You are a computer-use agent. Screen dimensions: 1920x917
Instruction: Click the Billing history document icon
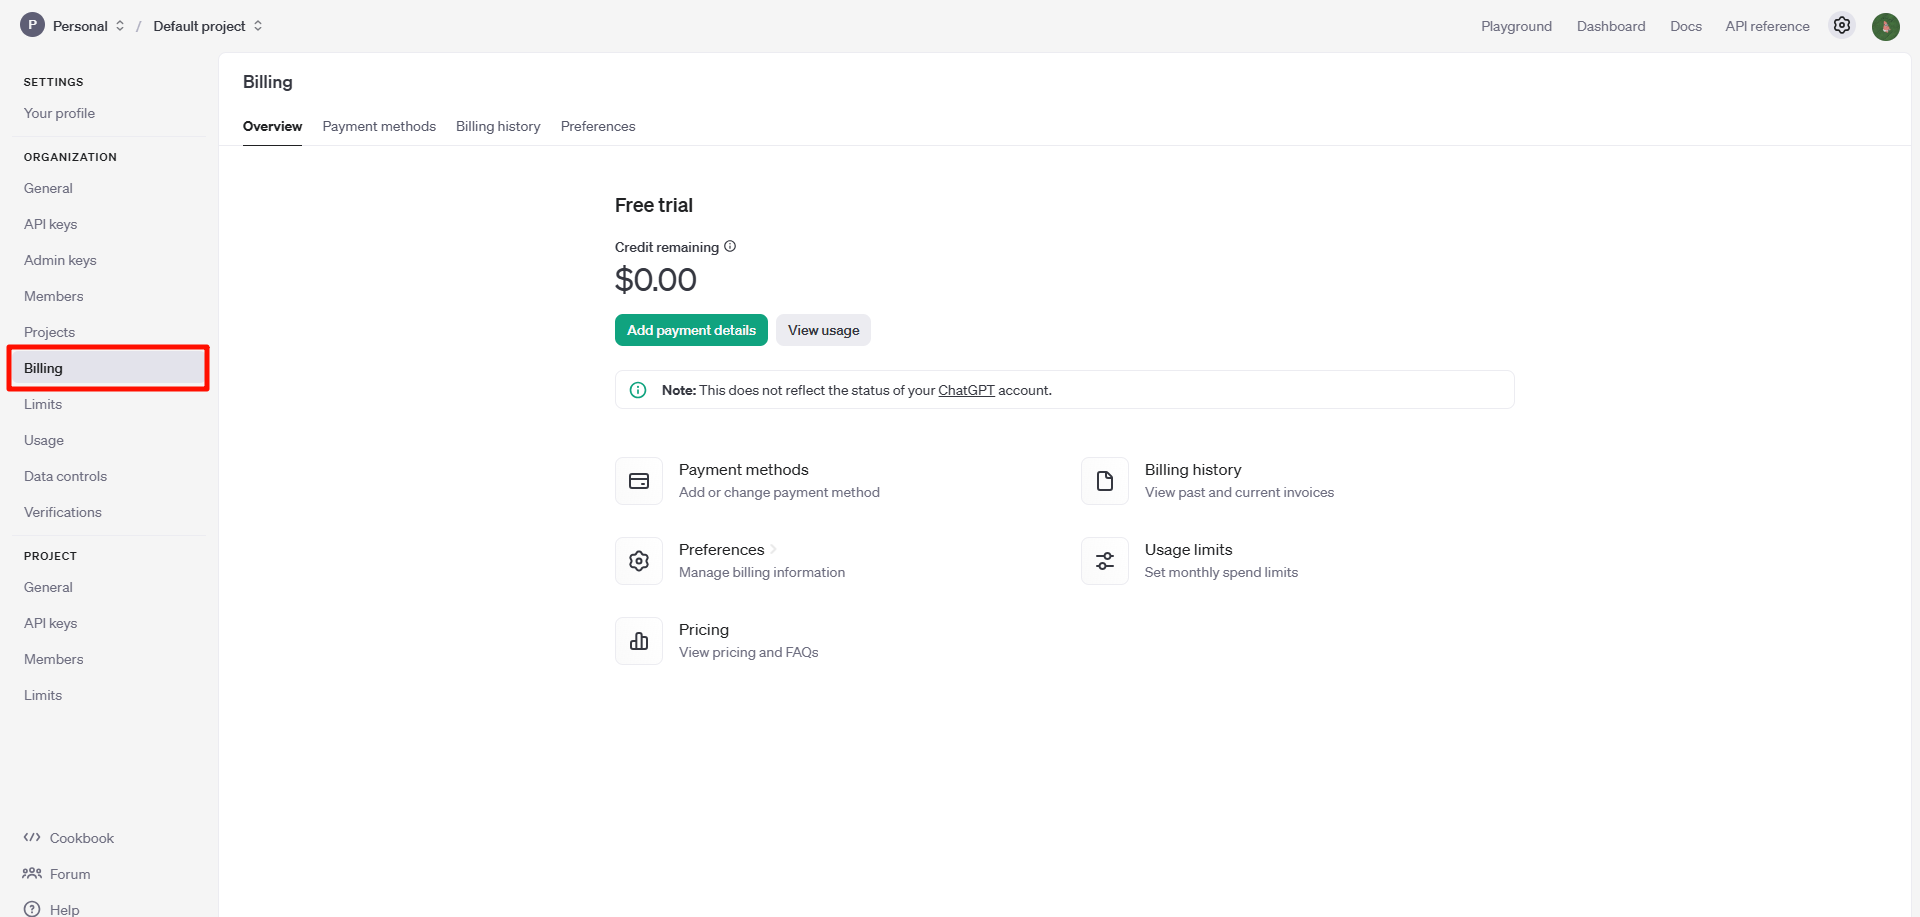(x=1105, y=481)
